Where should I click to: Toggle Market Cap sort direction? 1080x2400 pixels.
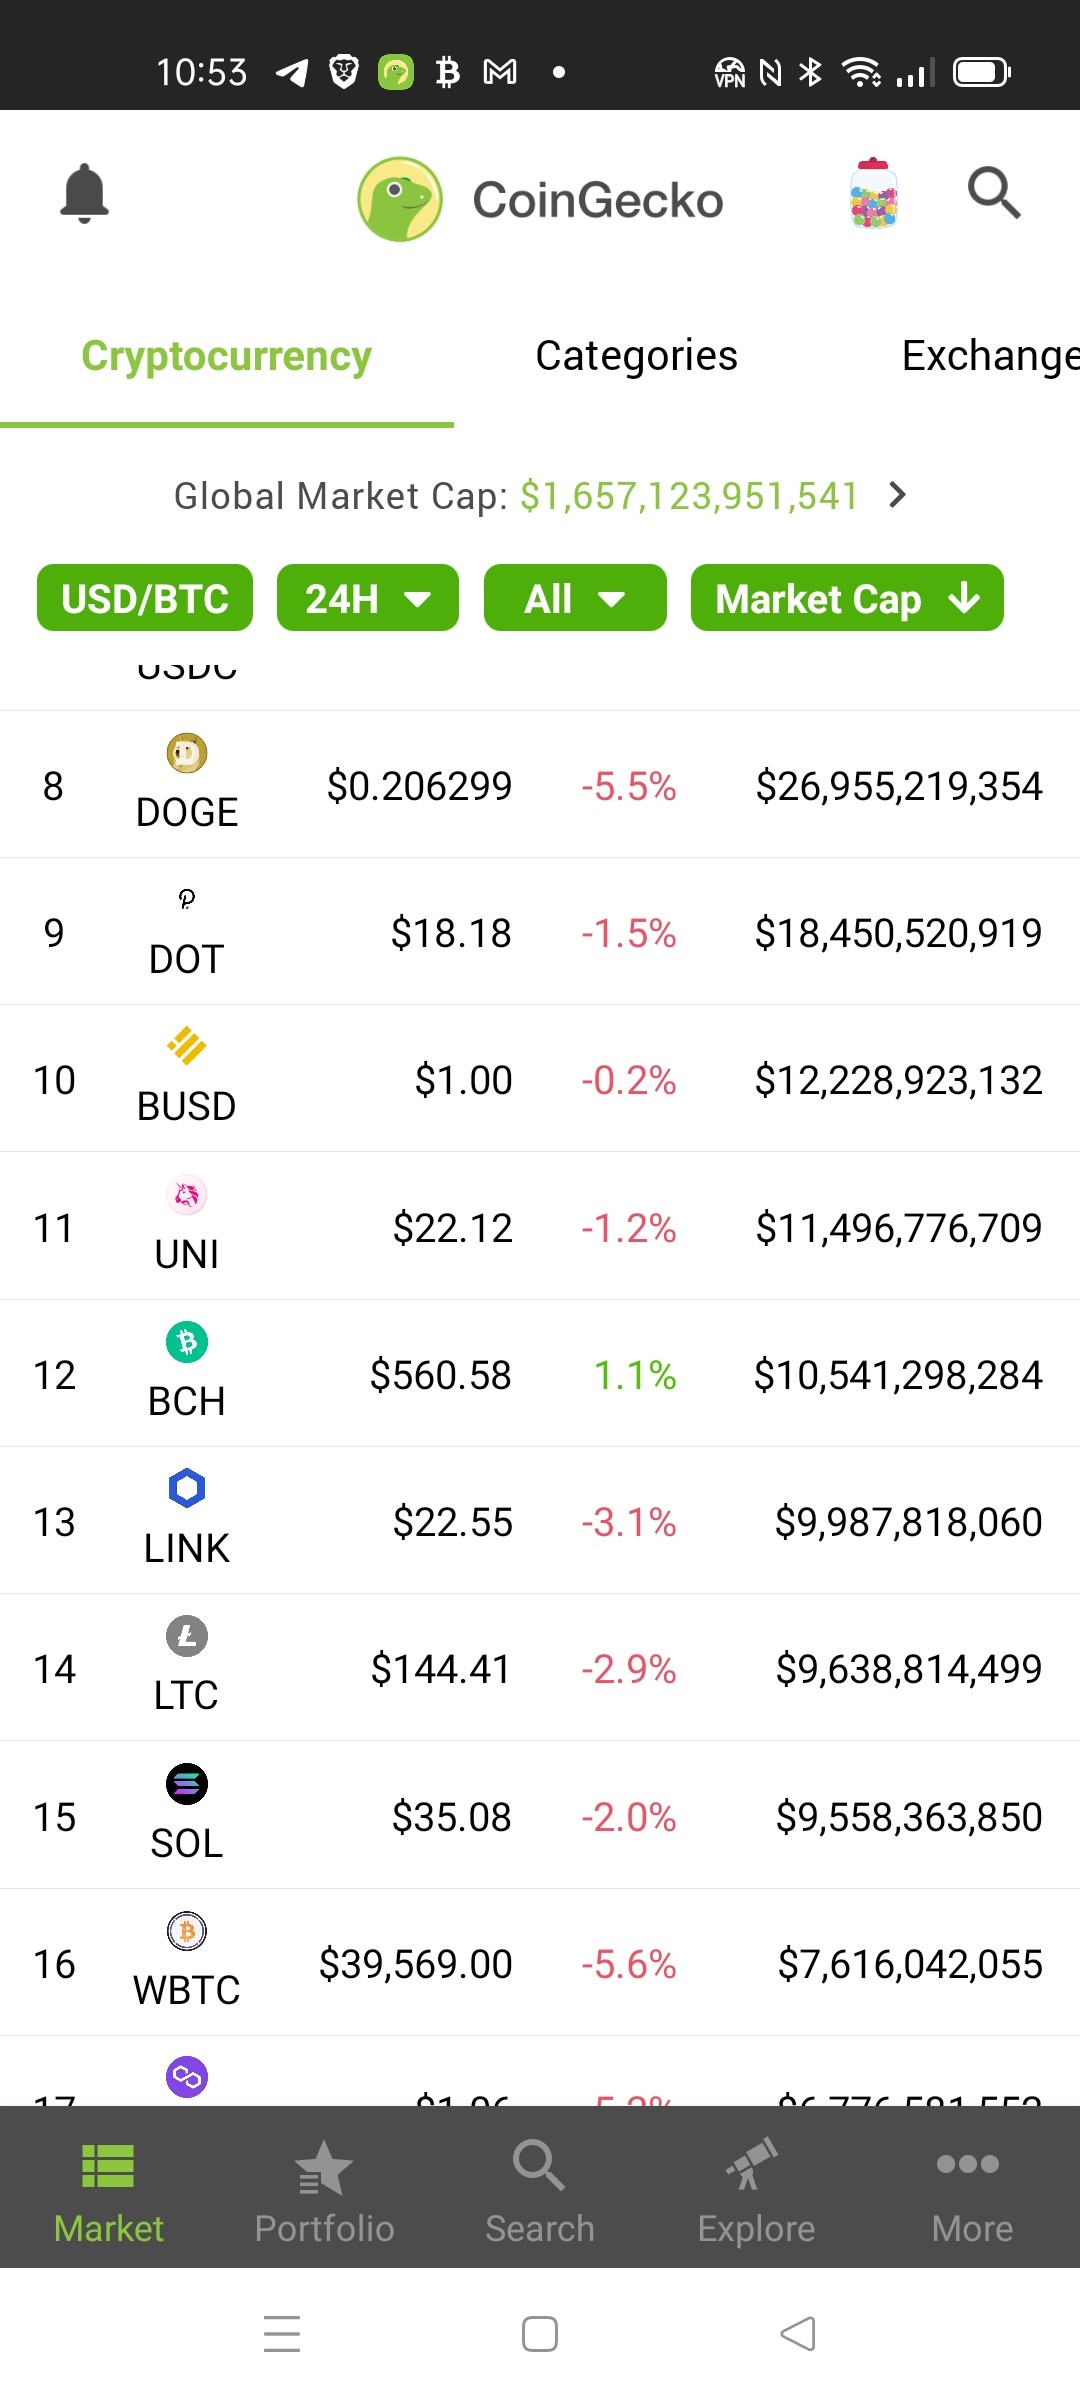[847, 598]
